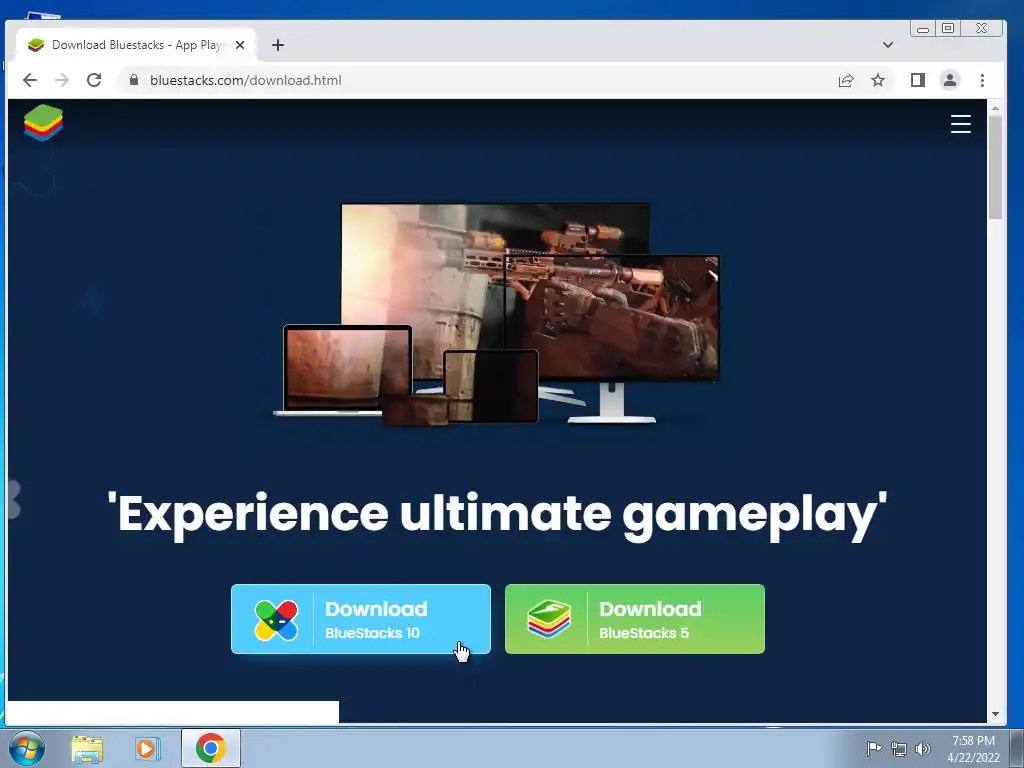
Task: Toggle the Chrome side panel
Action: 918,80
